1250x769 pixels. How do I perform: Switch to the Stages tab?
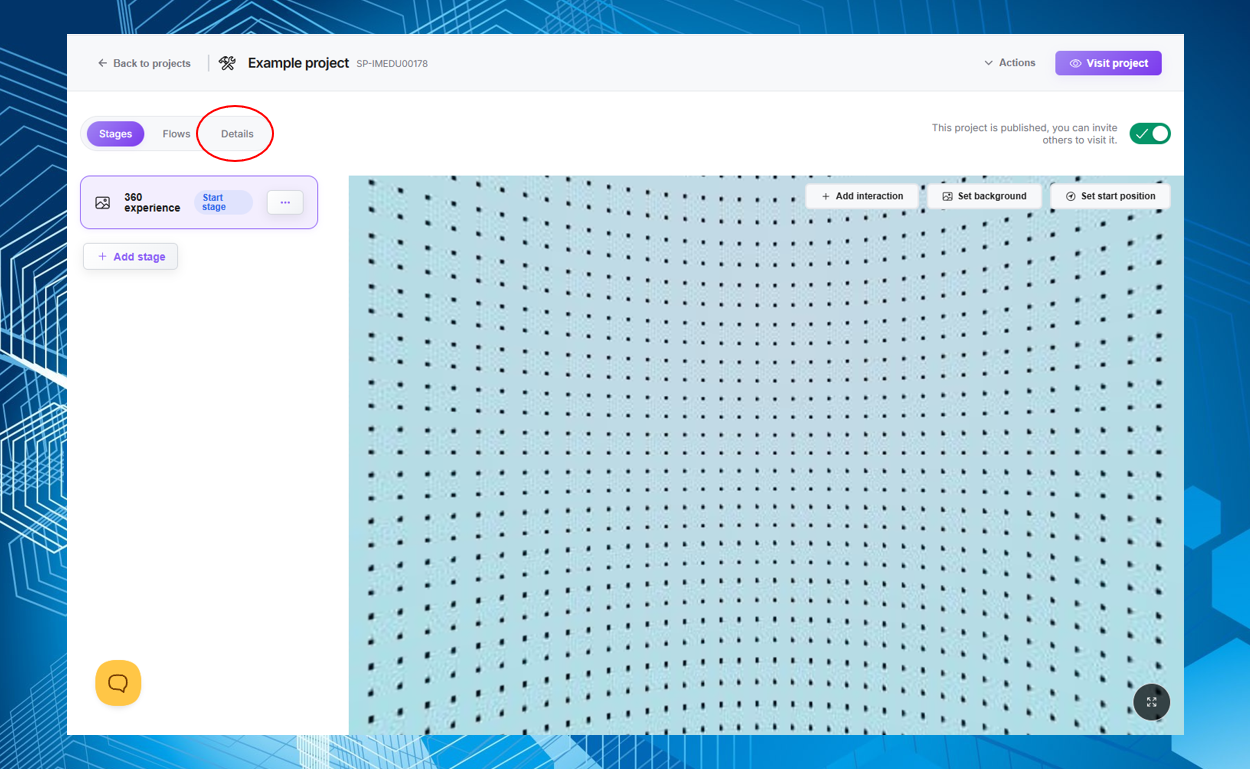click(115, 134)
